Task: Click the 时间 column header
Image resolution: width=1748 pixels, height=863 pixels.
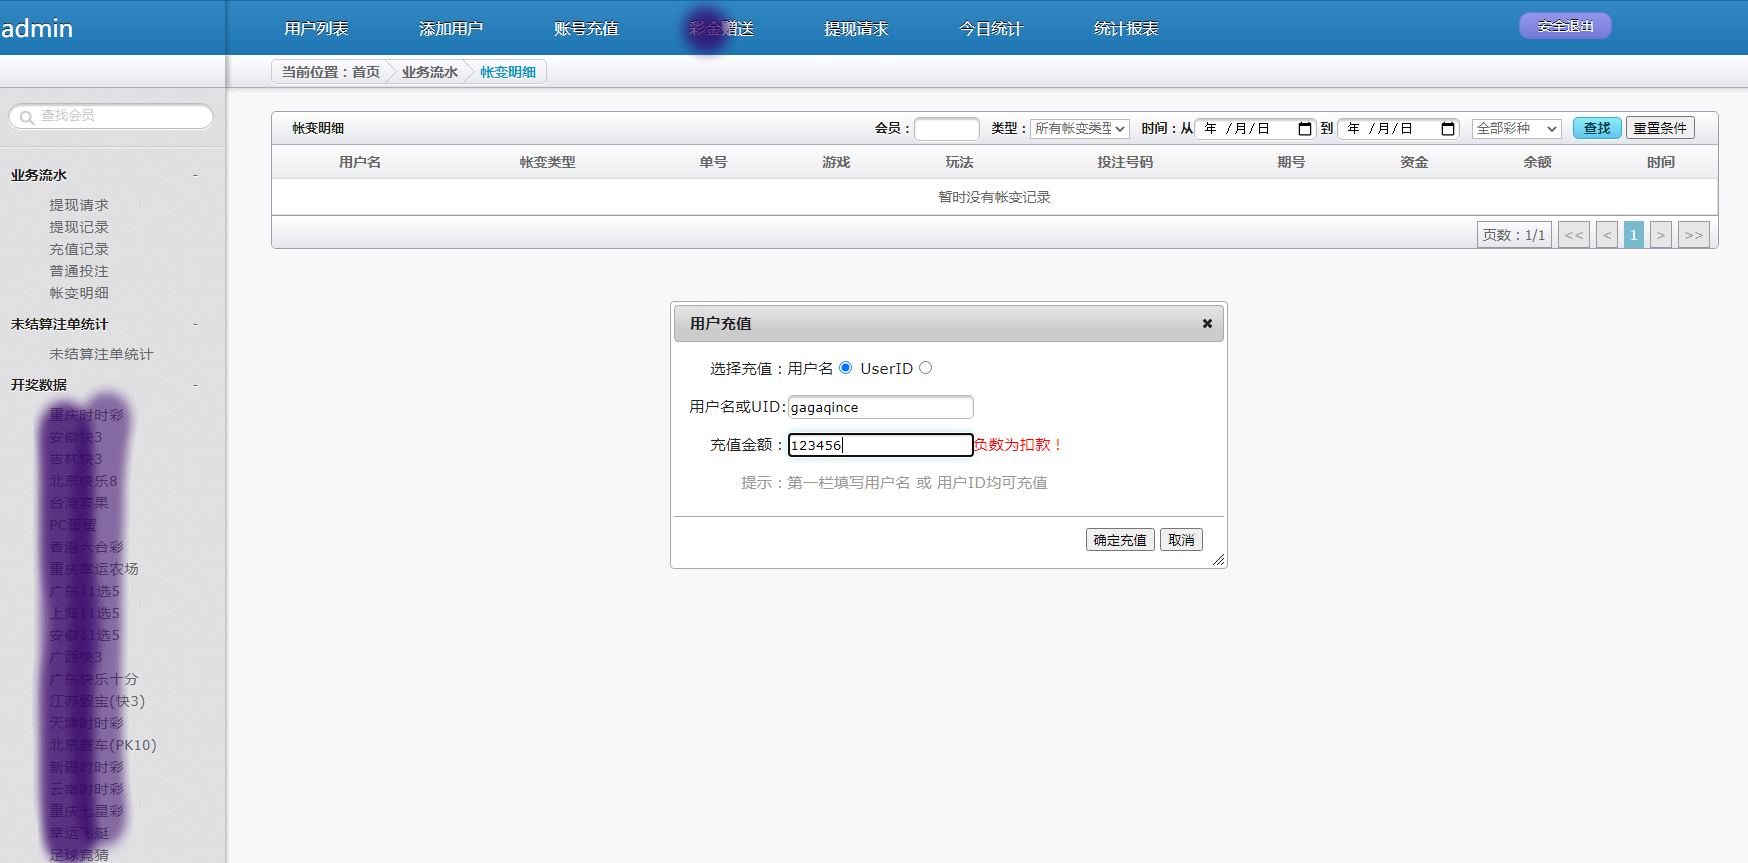Action: point(1660,162)
